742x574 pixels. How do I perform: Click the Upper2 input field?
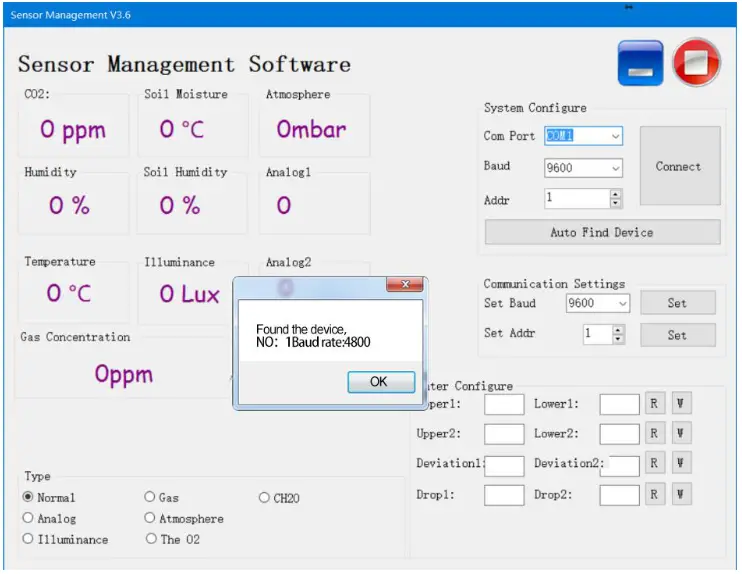pos(504,434)
